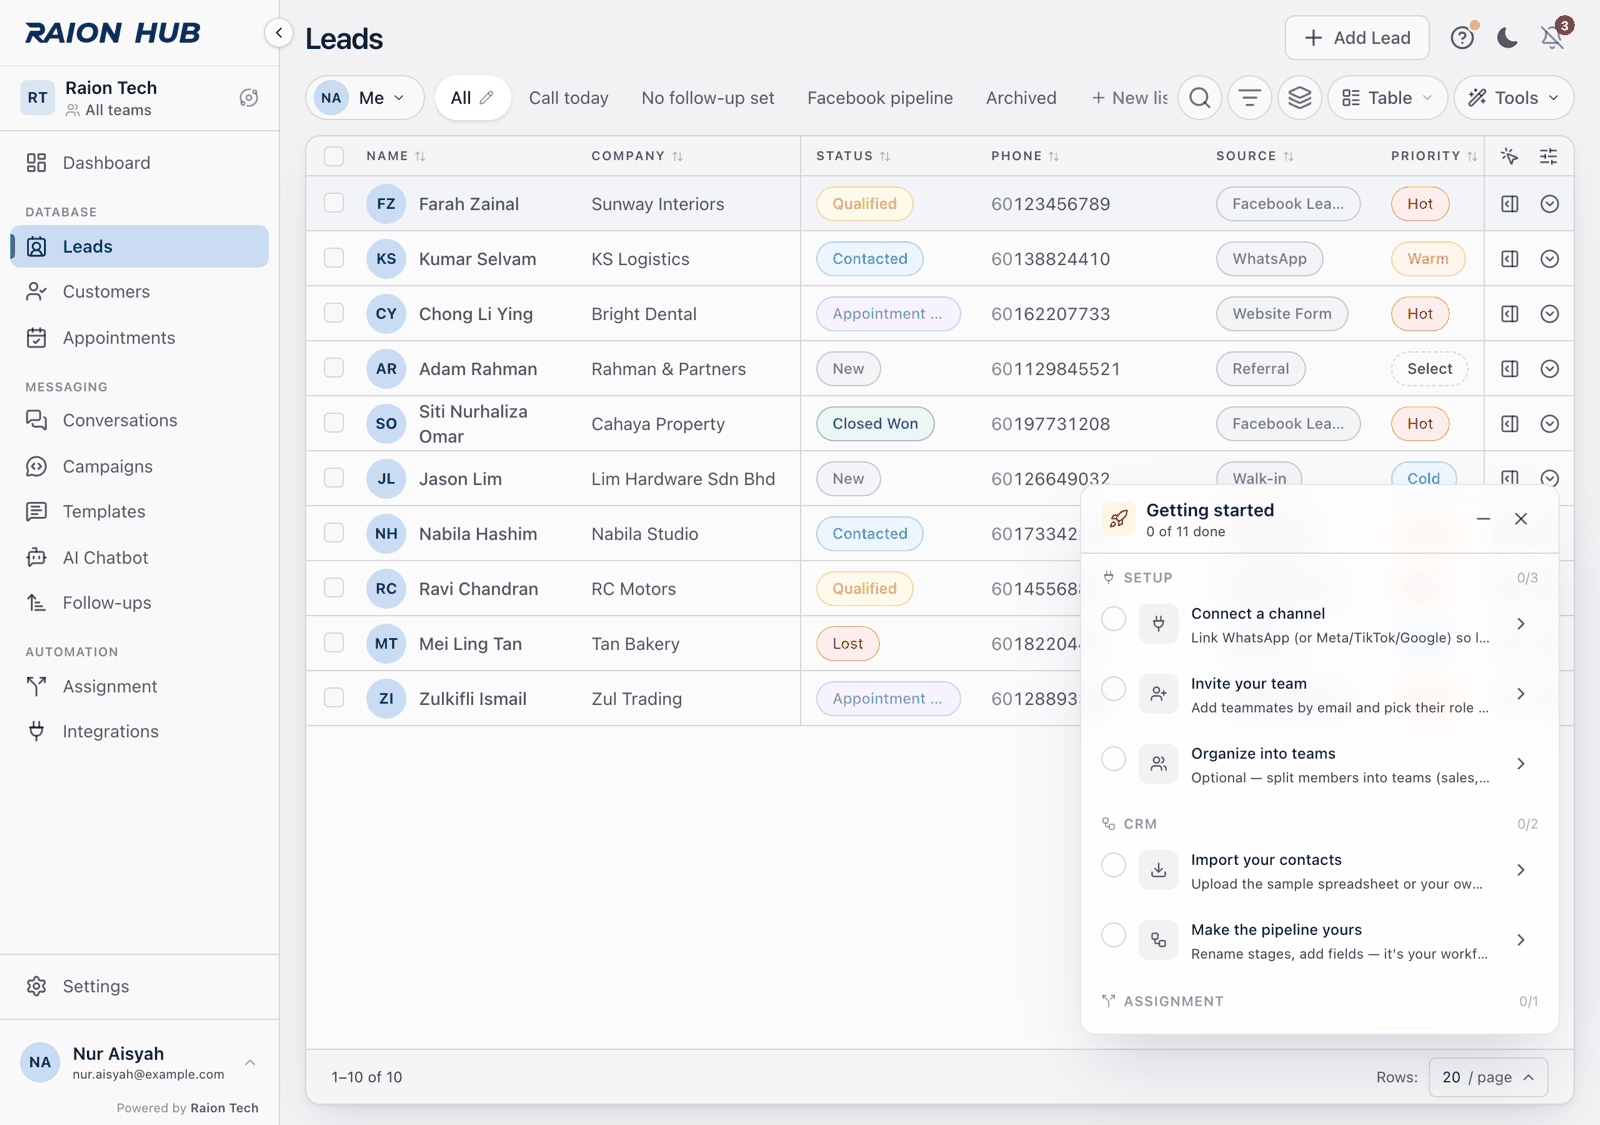
Task: Open the help question mark icon
Action: click(x=1462, y=38)
